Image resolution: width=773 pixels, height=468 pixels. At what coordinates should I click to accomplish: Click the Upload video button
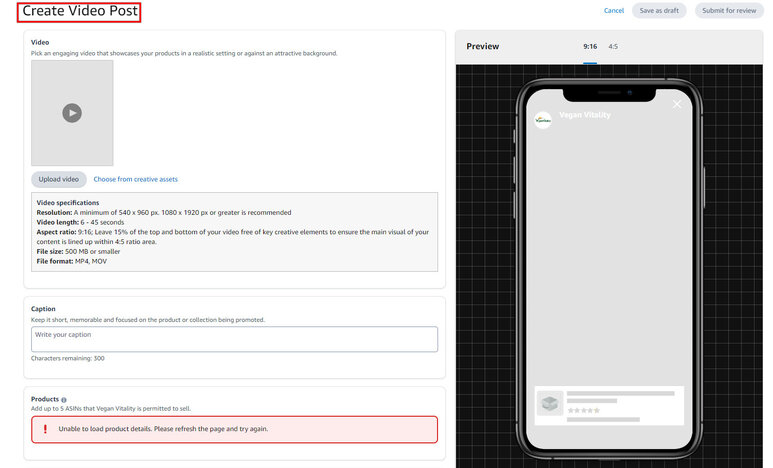59,179
